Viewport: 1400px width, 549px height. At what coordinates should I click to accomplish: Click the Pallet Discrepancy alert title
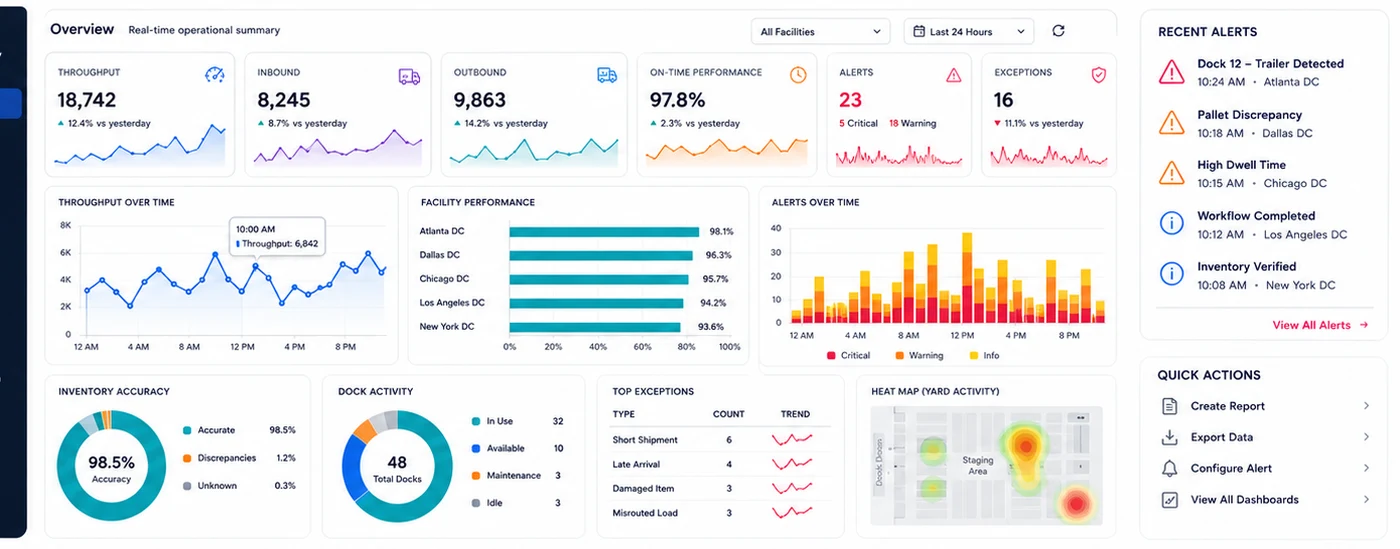1249,115
